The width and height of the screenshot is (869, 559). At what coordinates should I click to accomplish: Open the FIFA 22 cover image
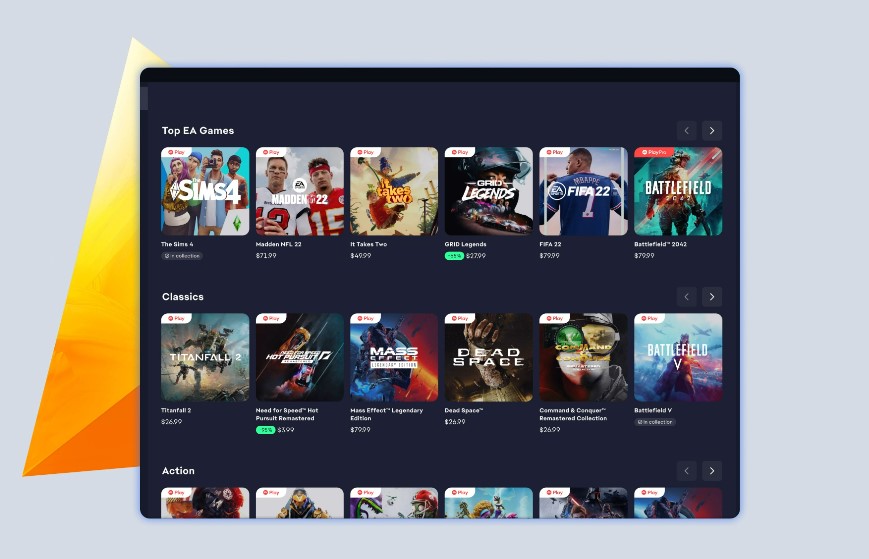(583, 194)
